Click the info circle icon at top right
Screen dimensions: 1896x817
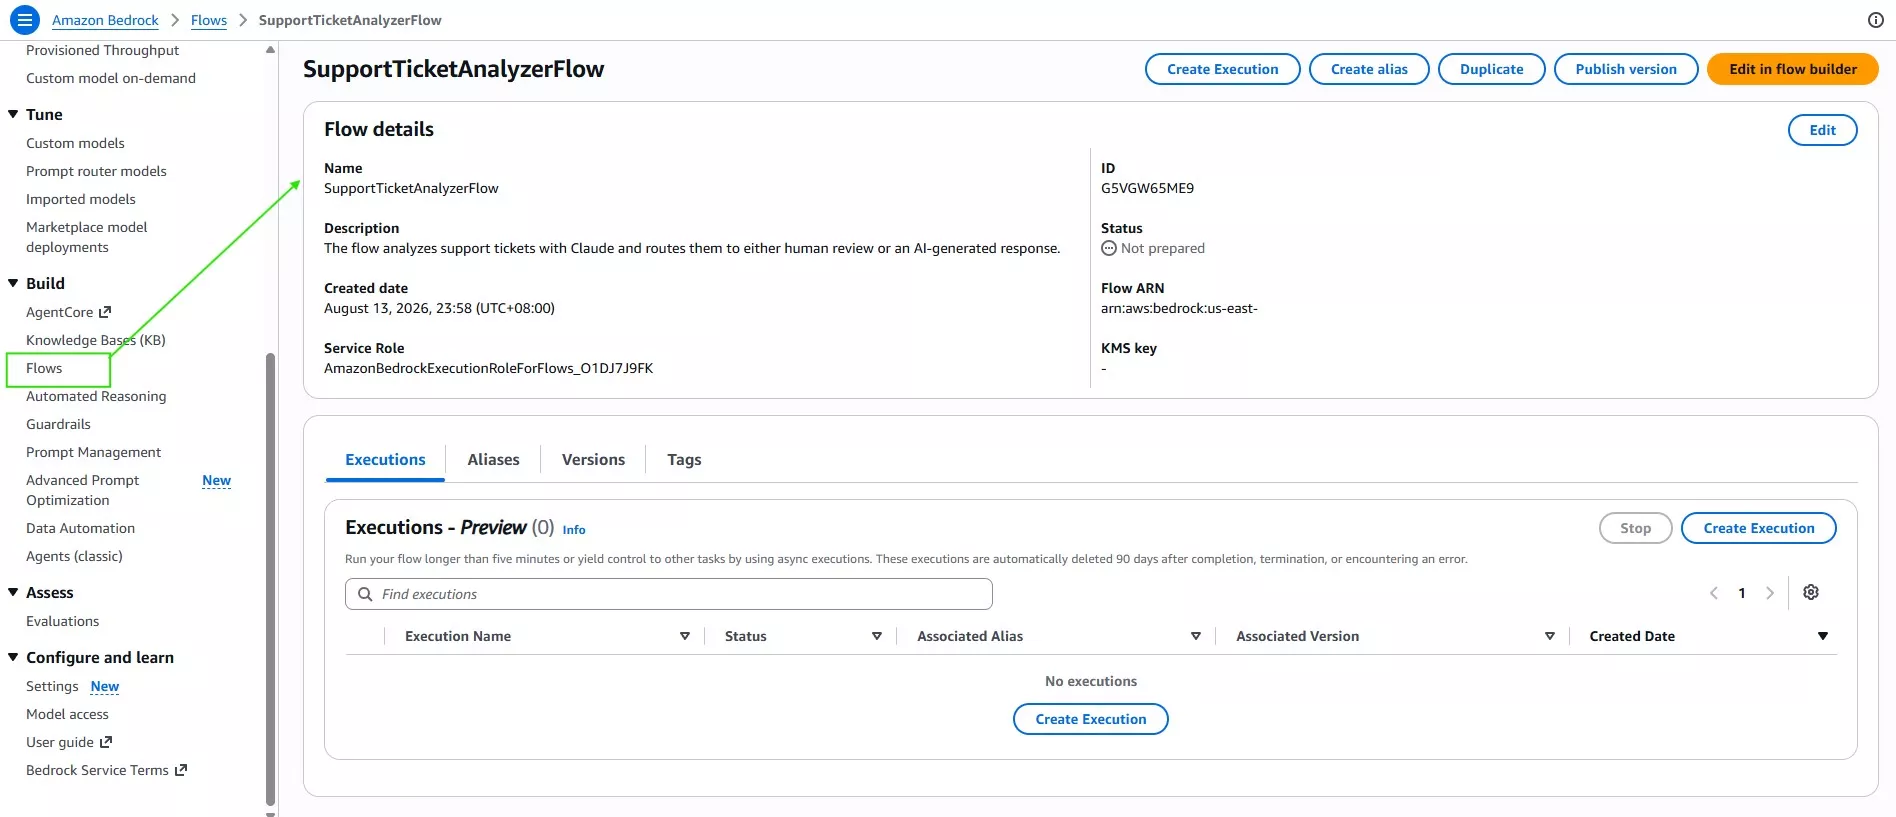coord(1876,20)
